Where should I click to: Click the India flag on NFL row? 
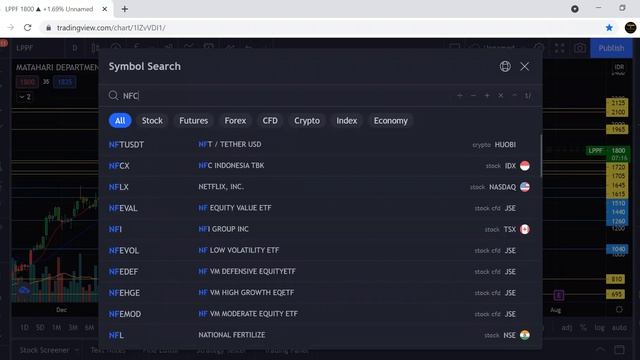[525, 335]
